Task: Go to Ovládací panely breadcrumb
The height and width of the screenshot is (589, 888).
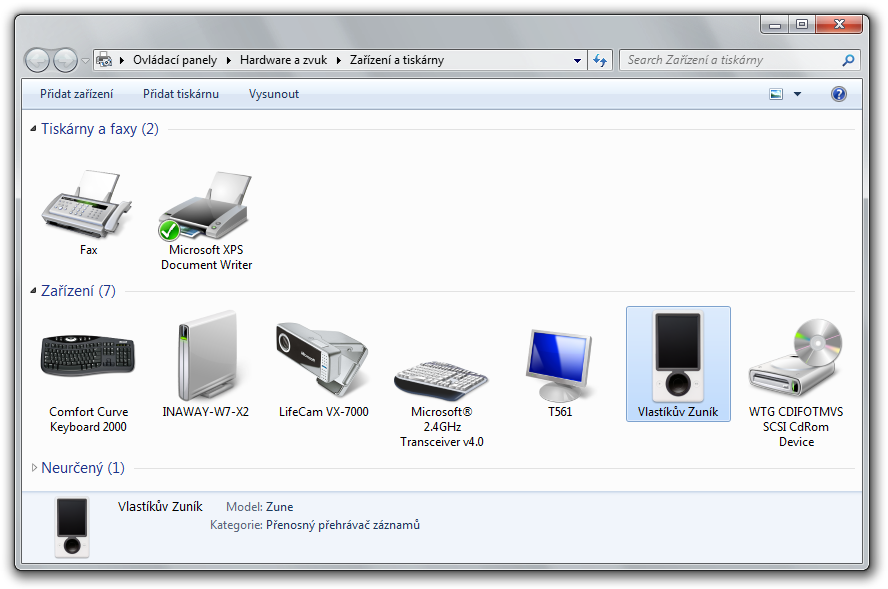Action: tap(175, 60)
